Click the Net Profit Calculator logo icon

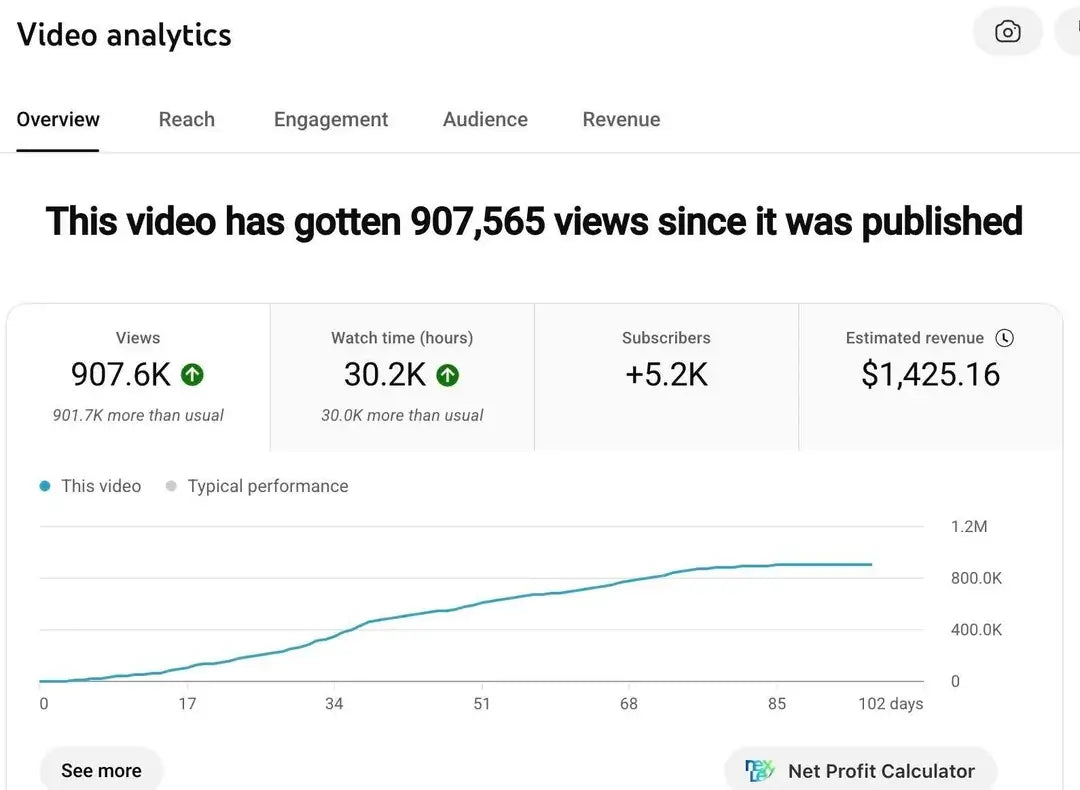coord(760,770)
